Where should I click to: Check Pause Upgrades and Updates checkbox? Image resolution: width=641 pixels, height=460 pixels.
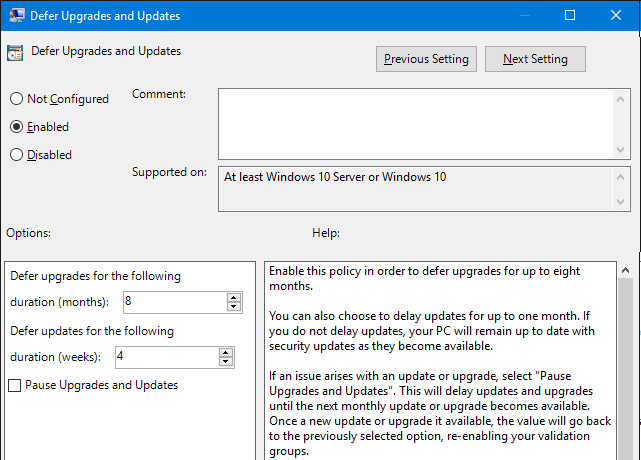tap(15, 385)
